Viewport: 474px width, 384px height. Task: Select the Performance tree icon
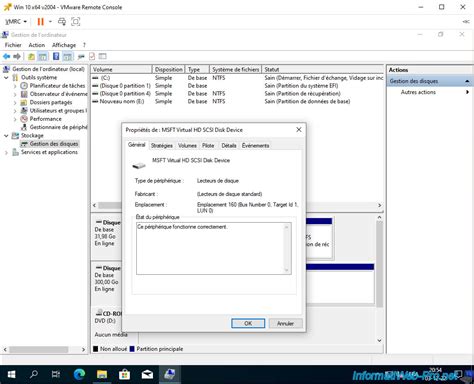pyautogui.click(x=24, y=119)
